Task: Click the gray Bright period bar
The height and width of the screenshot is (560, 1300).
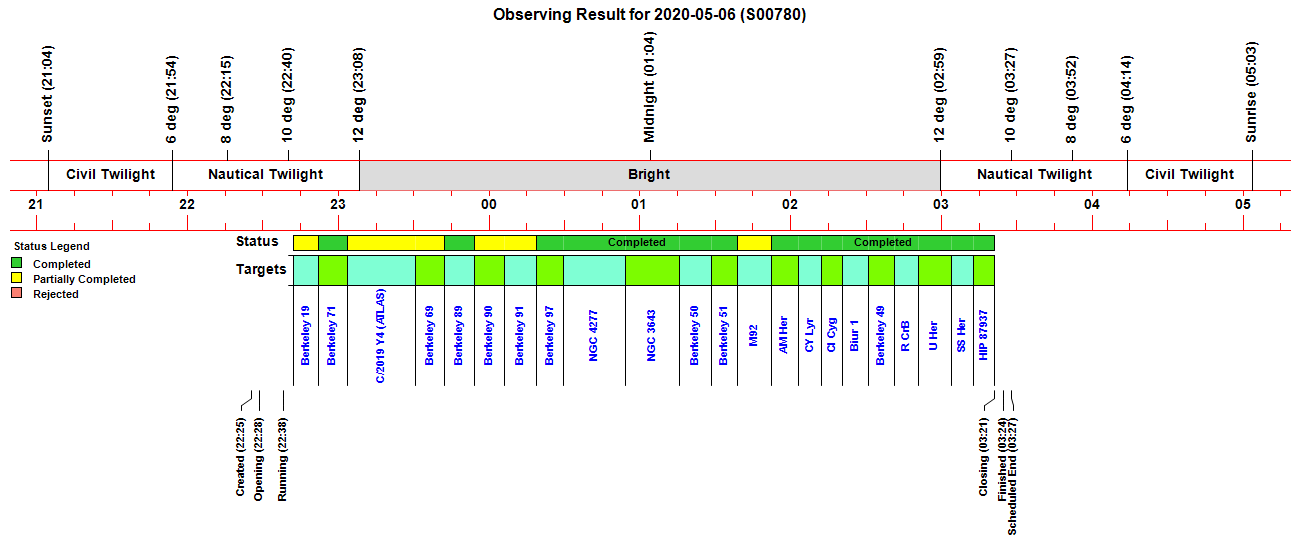Action: coord(650,175)
